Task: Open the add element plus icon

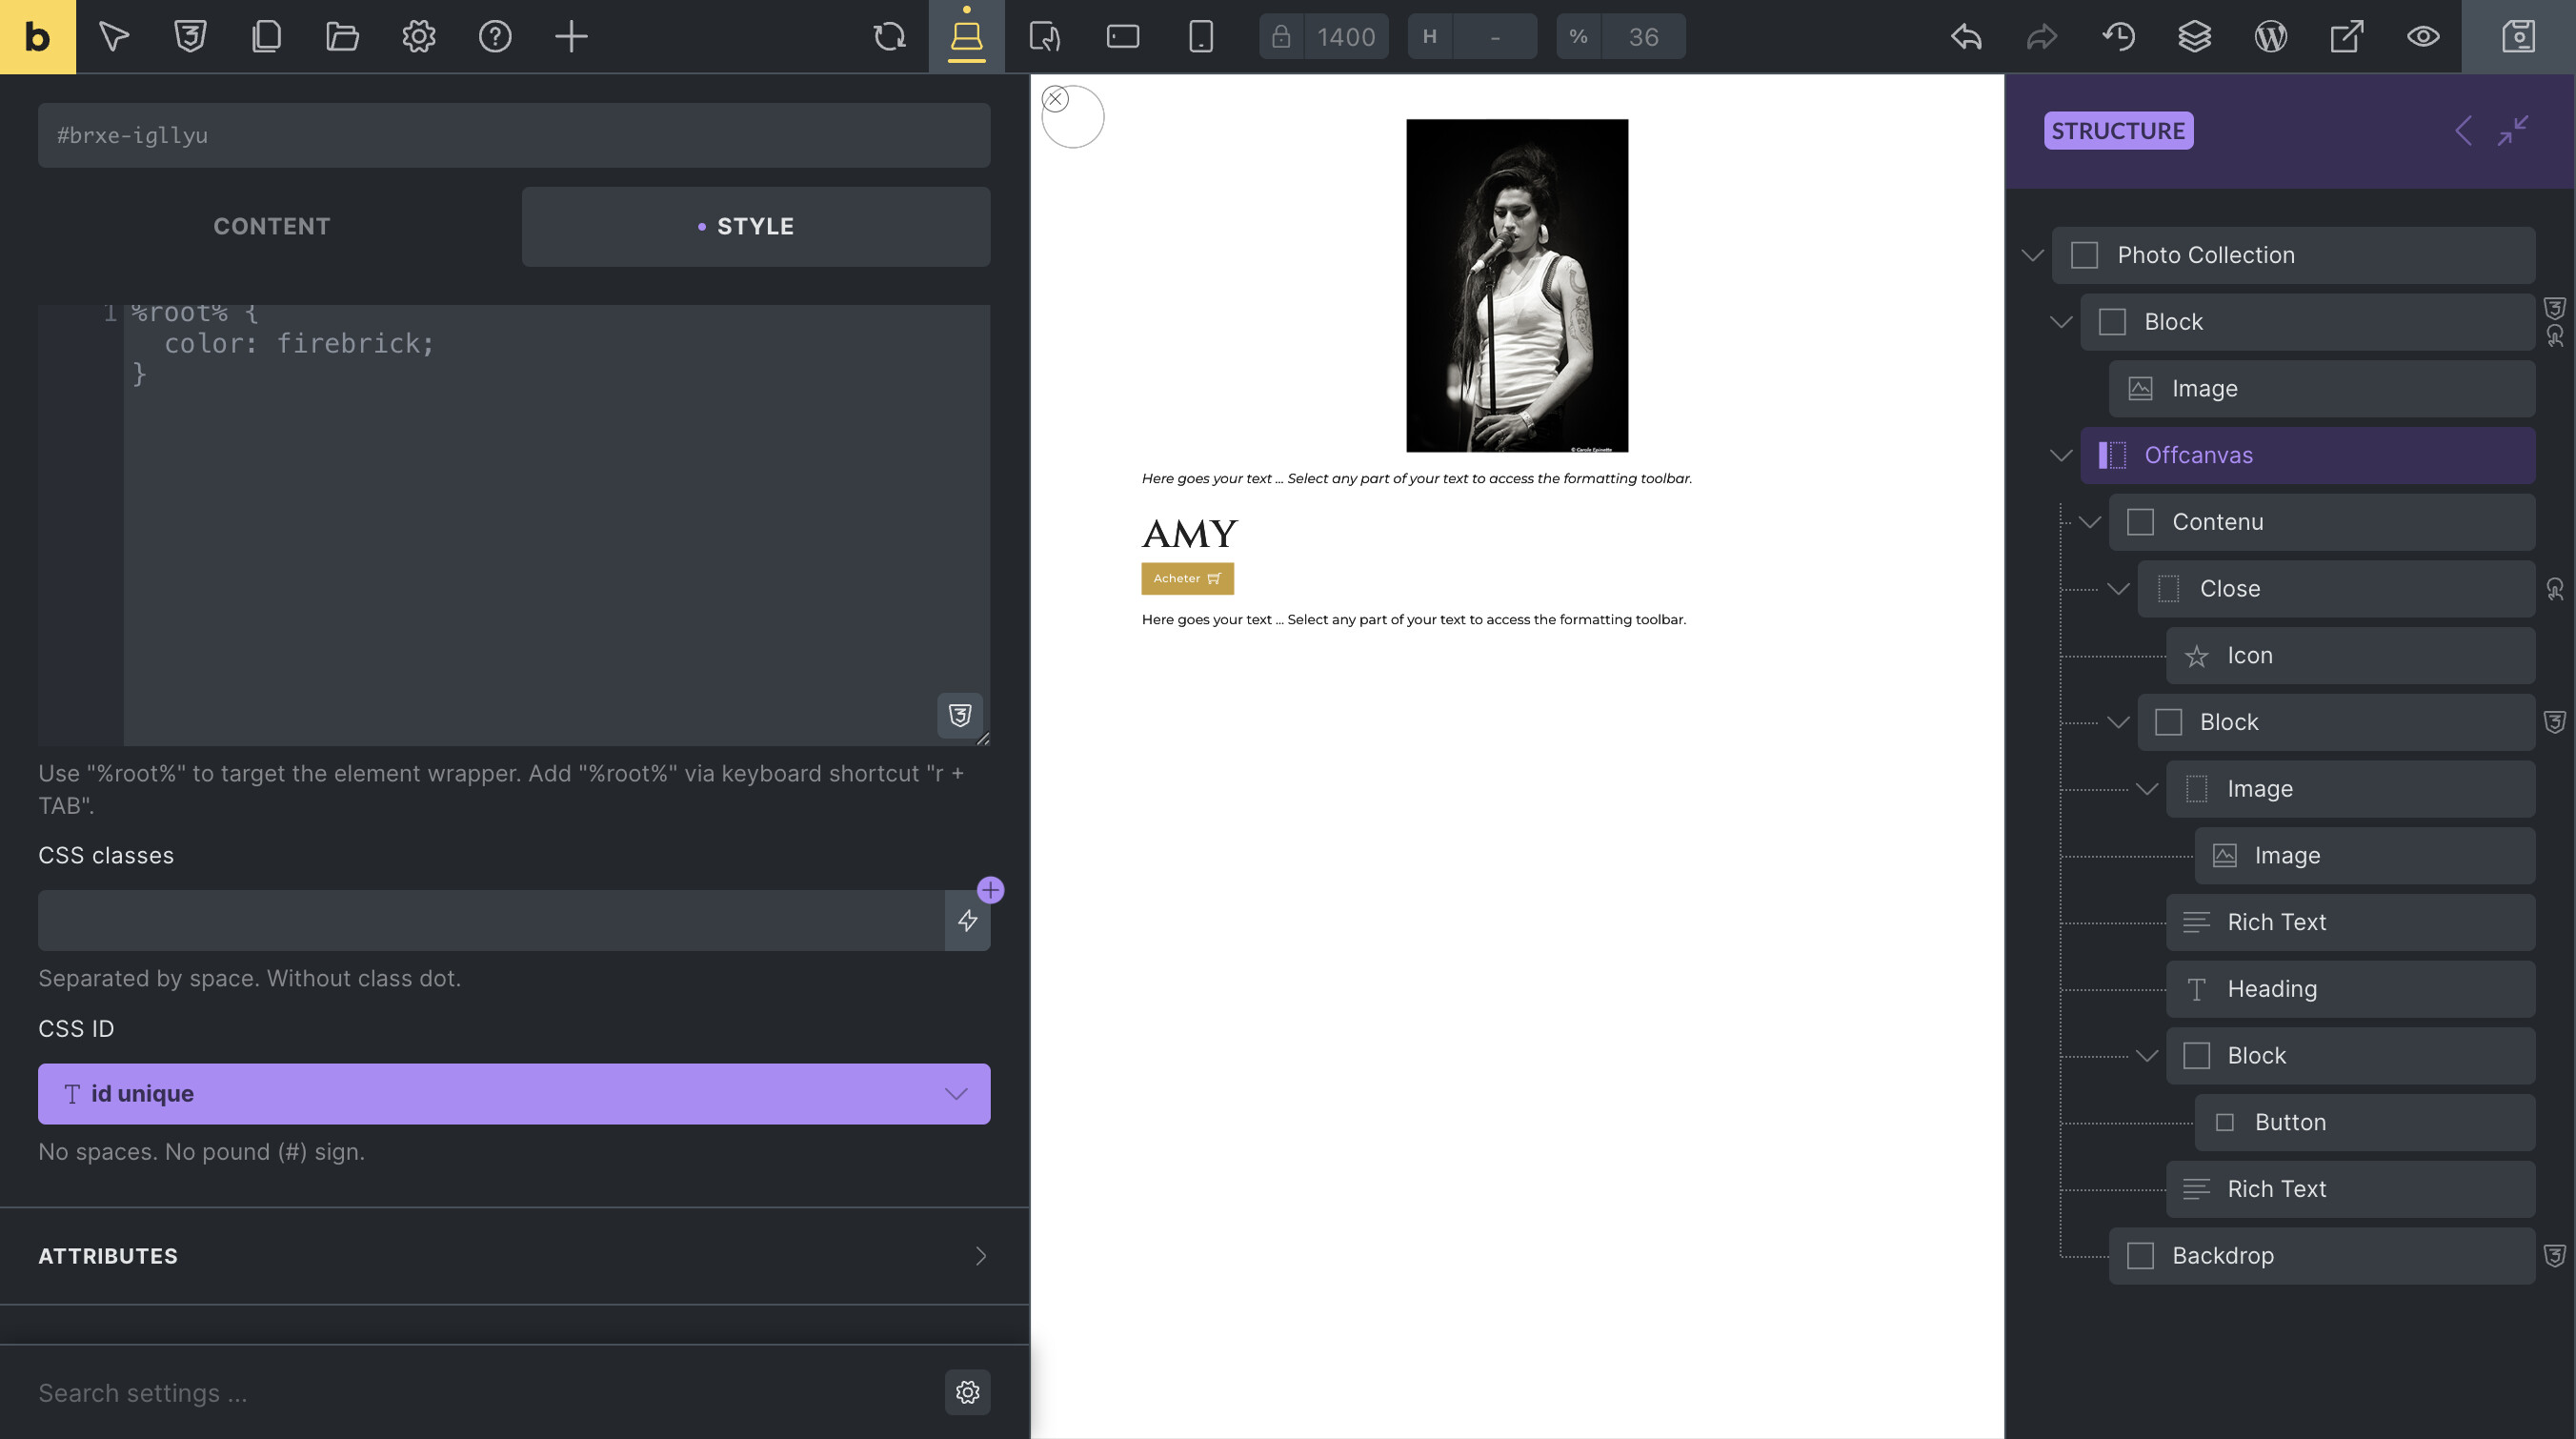Action: click(571, 36)
